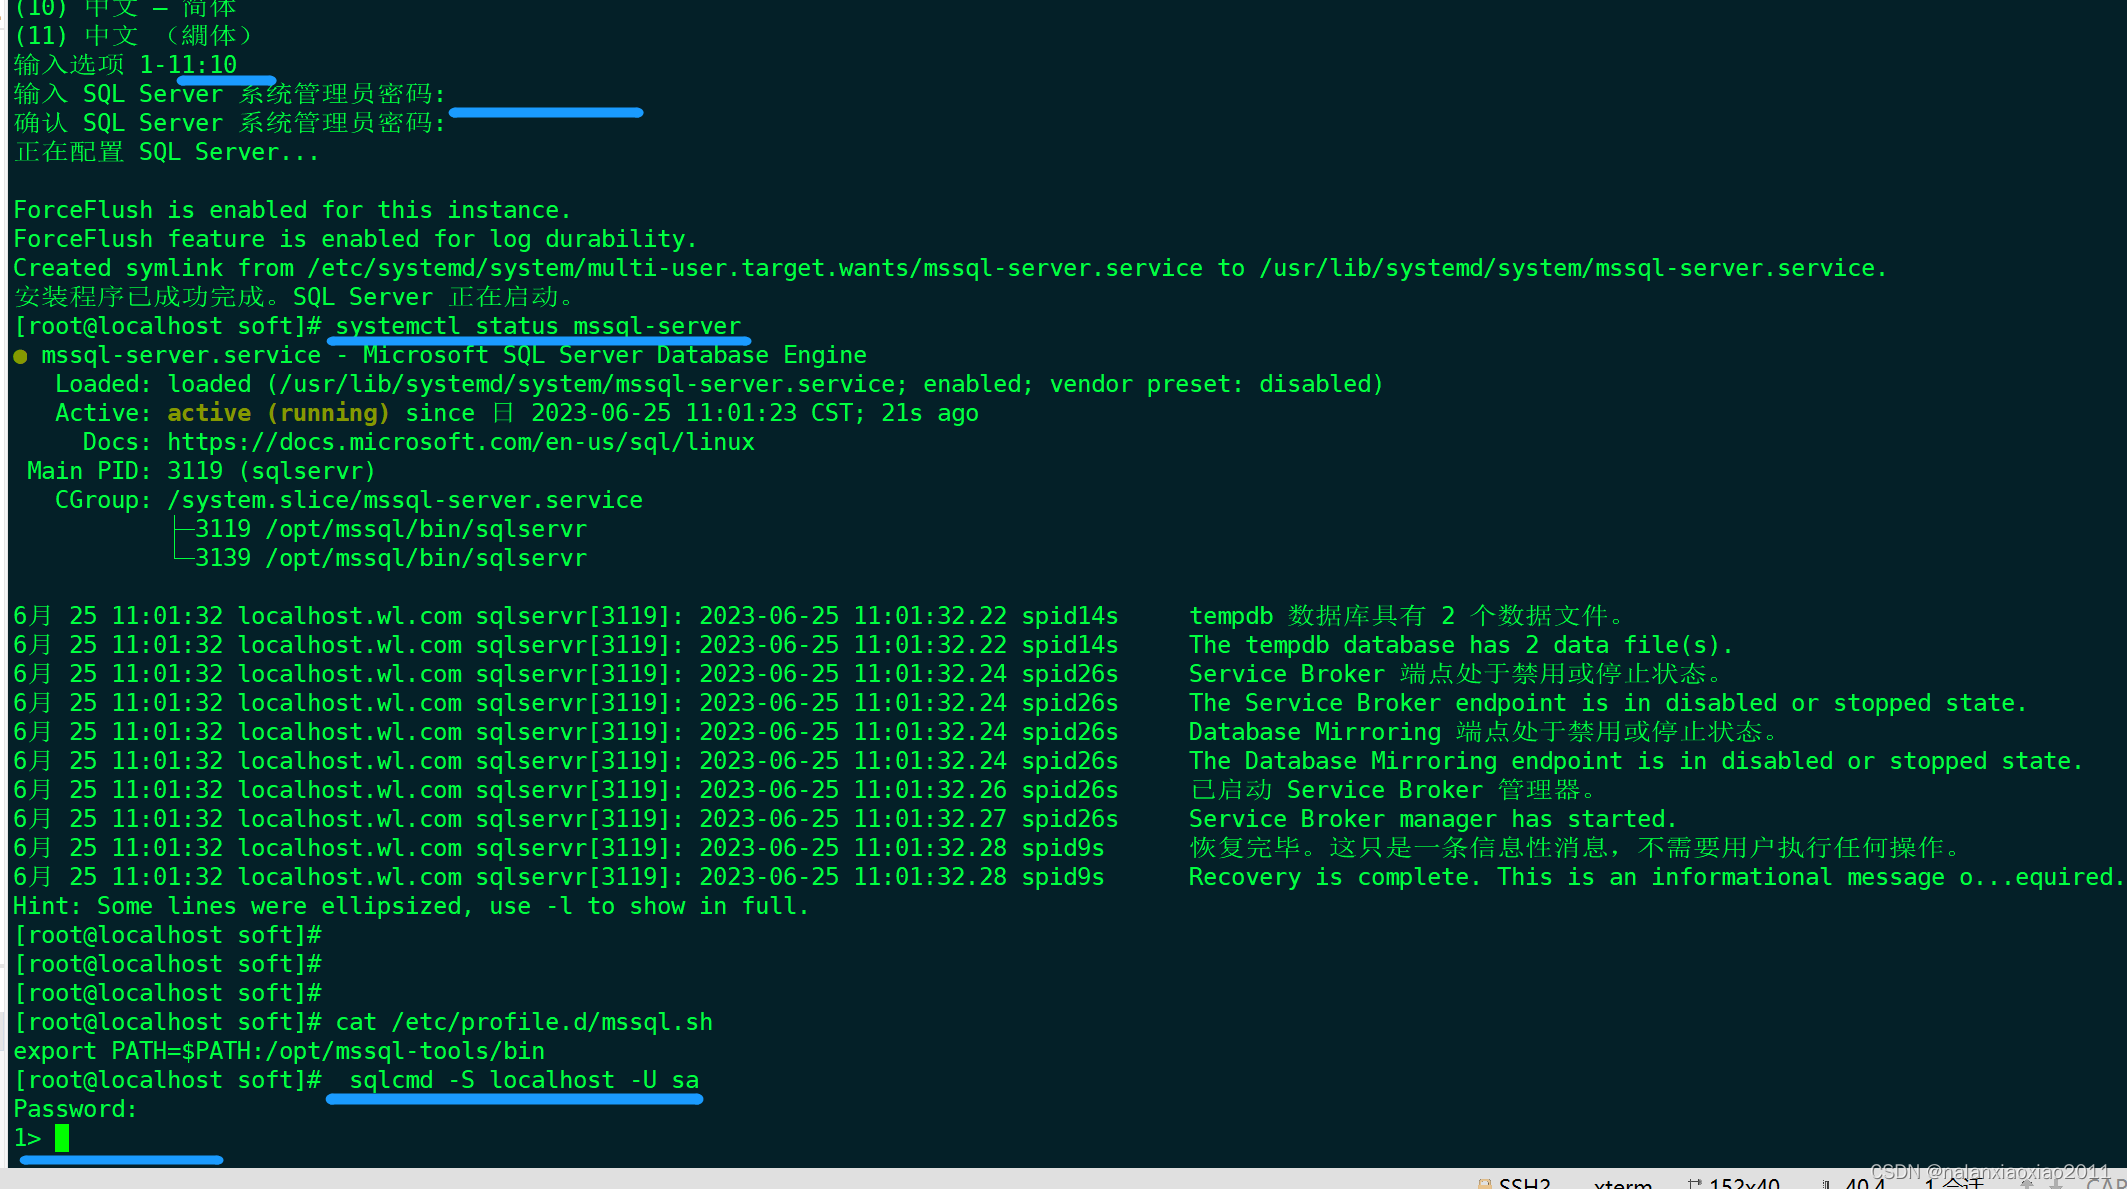Click the '152x40' terminal size in the status bar
This screenshot has width=2127, height=1189.
click(1745, 1184)
